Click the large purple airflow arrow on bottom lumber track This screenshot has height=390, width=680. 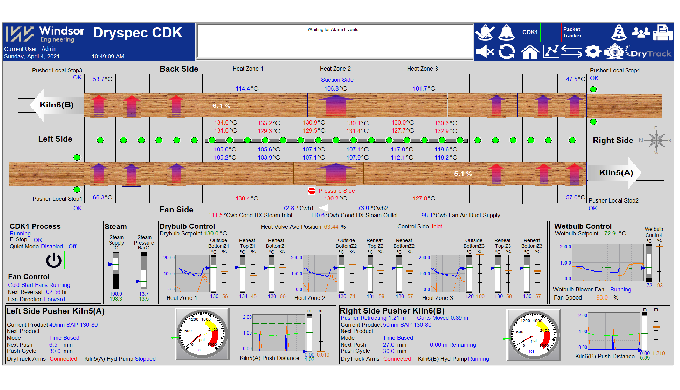pyautogui.click(x=335, y=173)
